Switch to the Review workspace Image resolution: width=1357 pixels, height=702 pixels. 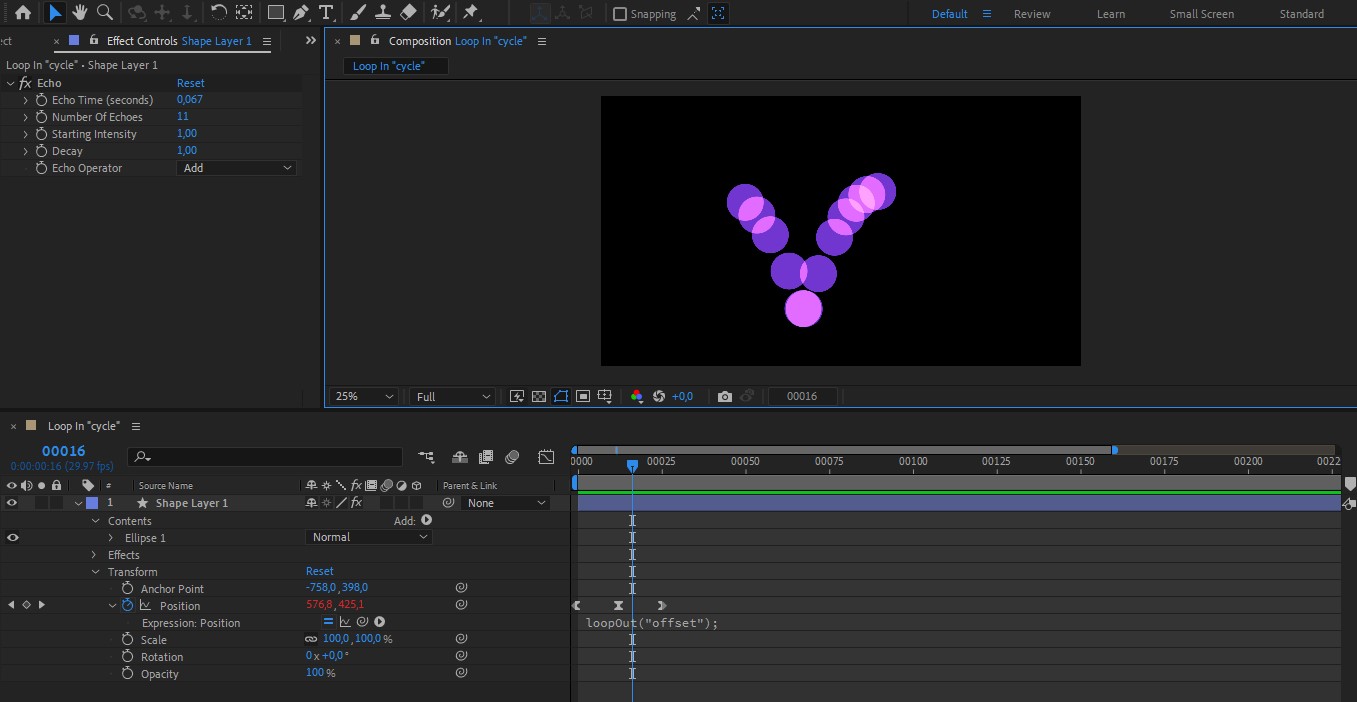pos(1031,14)
